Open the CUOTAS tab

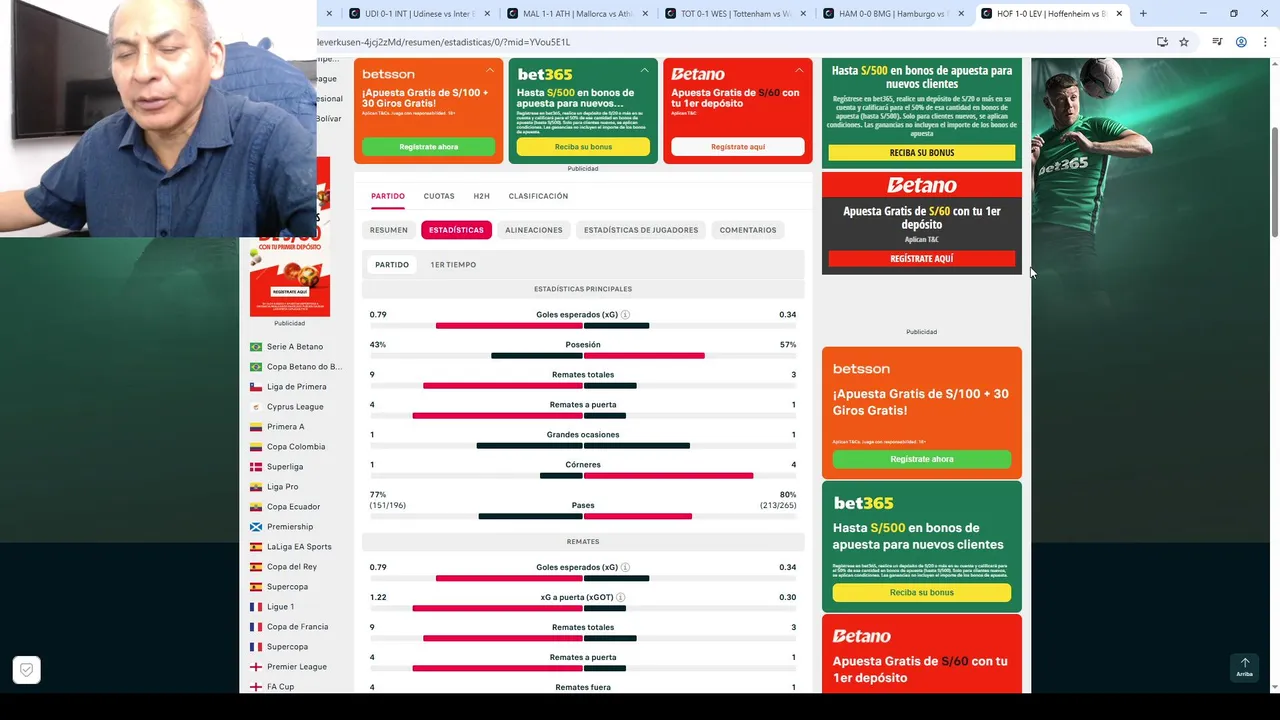tap(439, 196)
